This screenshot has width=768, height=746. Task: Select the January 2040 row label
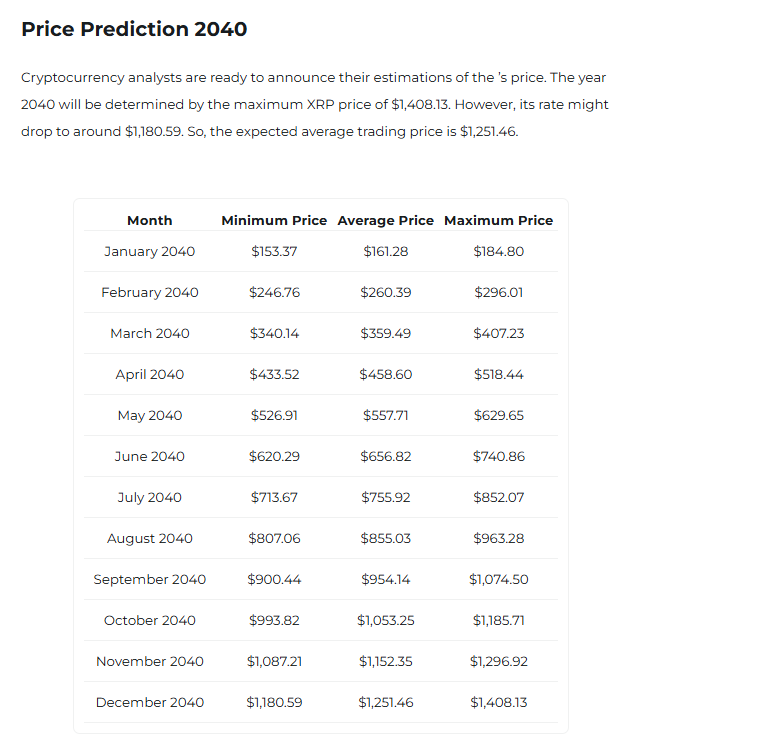[150, 251]
